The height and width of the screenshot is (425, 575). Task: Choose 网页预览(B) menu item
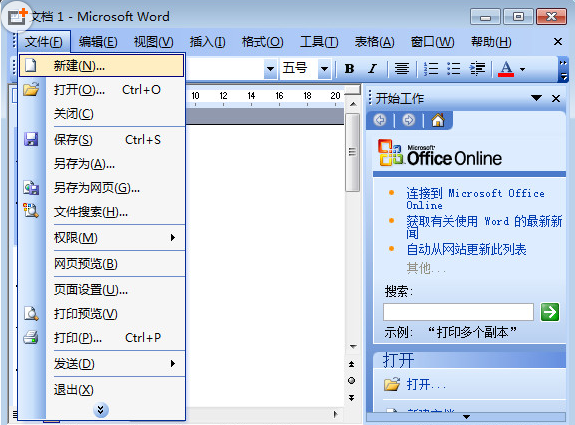102,264
